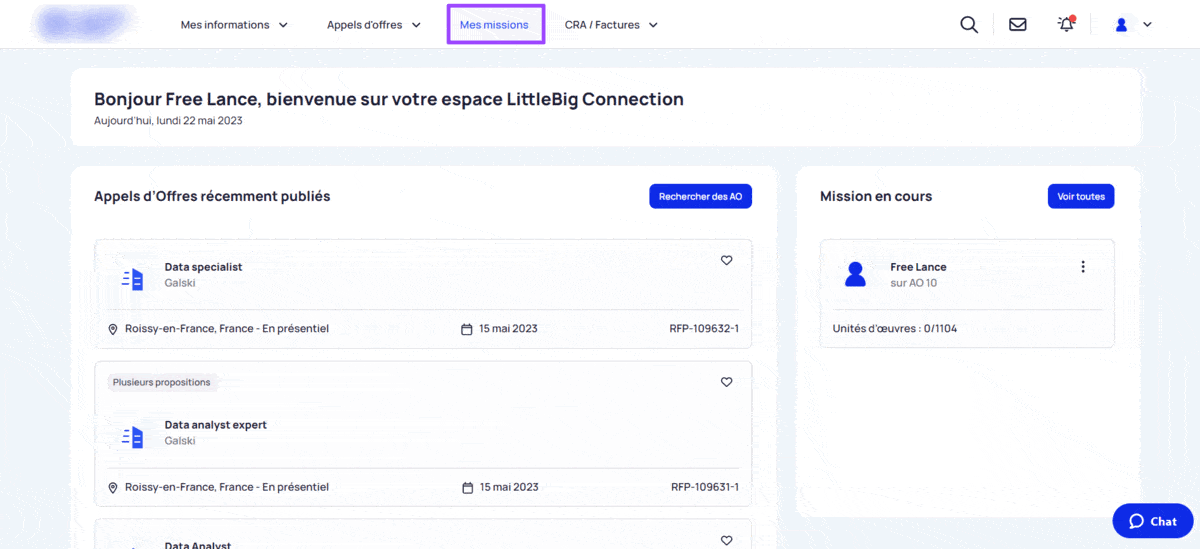Favorite the Data analyst expert offer heart
This screenshot has width=1200, height=549.
click(x=727, y=382)
